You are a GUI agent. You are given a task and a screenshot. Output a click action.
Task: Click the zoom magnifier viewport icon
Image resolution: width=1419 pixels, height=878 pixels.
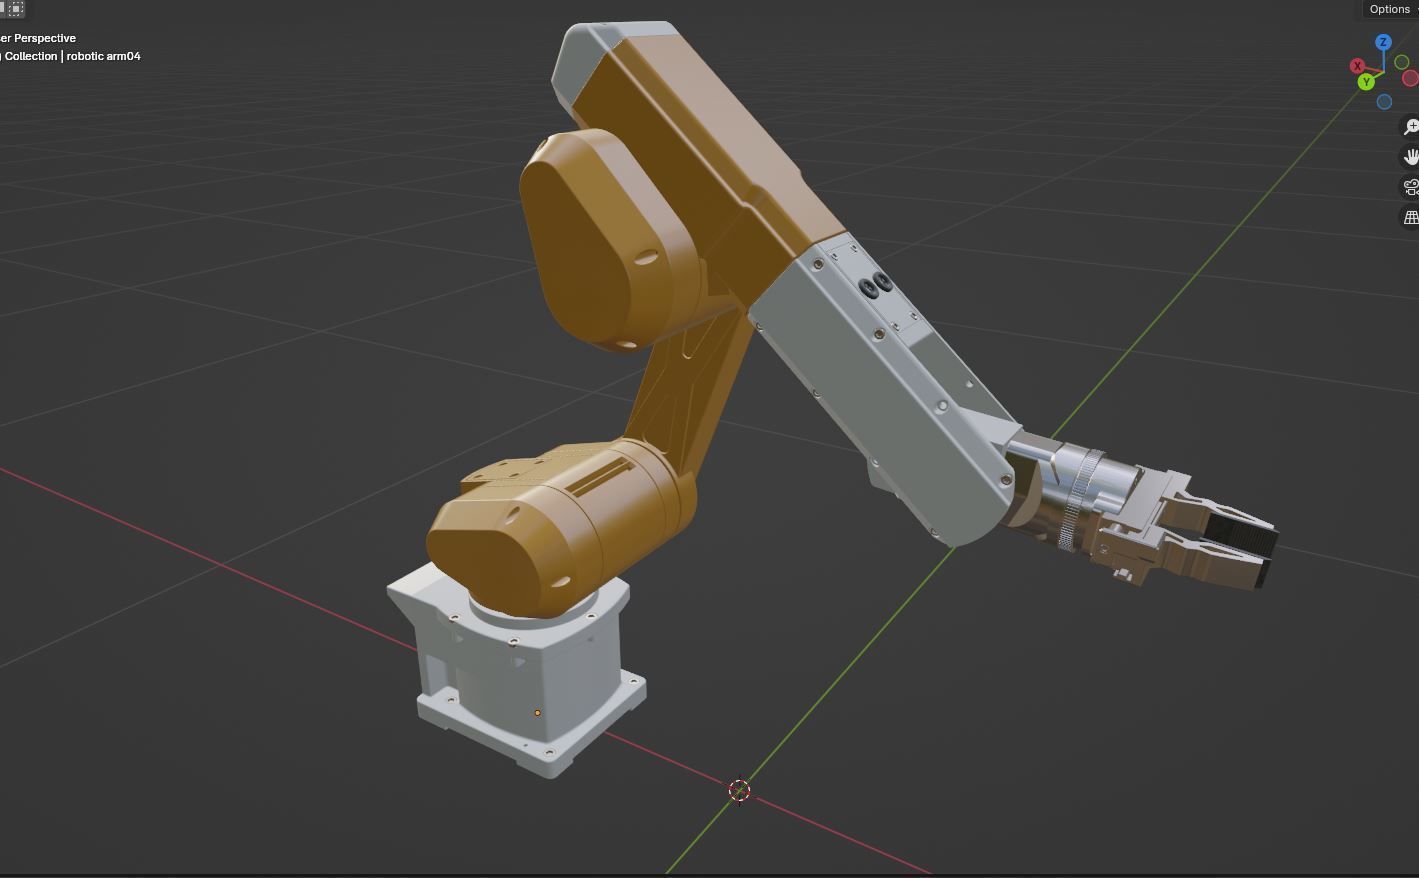point(1410,127)
